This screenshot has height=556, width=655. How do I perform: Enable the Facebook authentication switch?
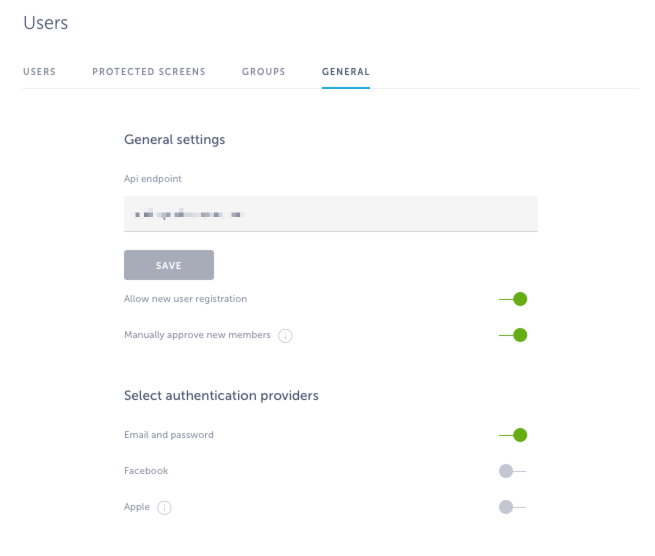pyautogui.click(x=513, y=471)
